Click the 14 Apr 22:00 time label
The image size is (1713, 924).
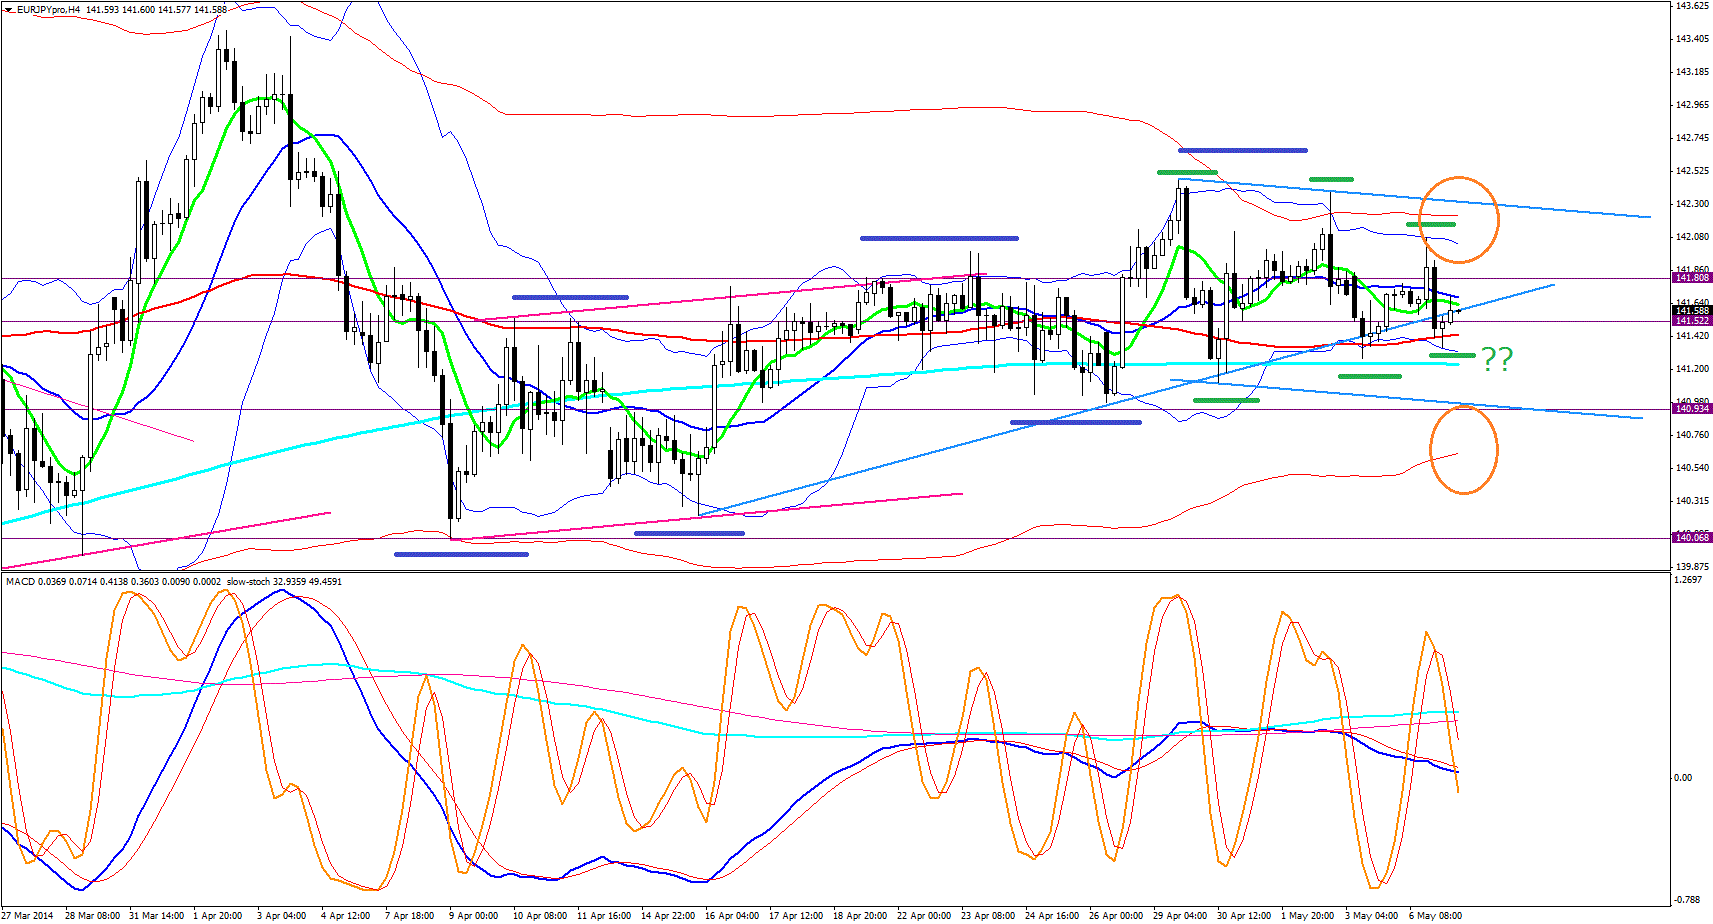click(668, 916)
